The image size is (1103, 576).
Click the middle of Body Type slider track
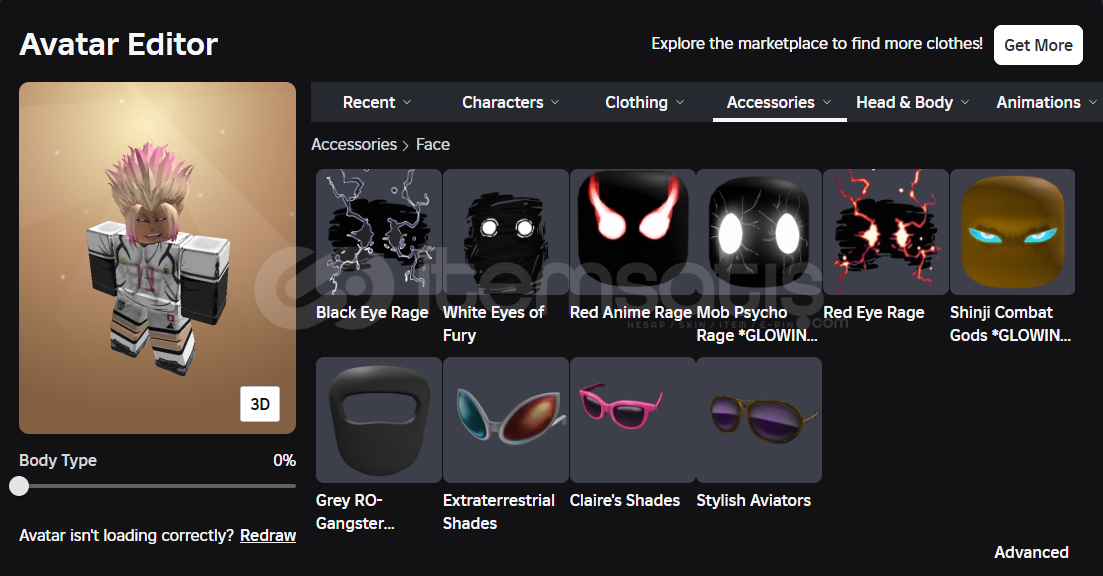point(158,486)
